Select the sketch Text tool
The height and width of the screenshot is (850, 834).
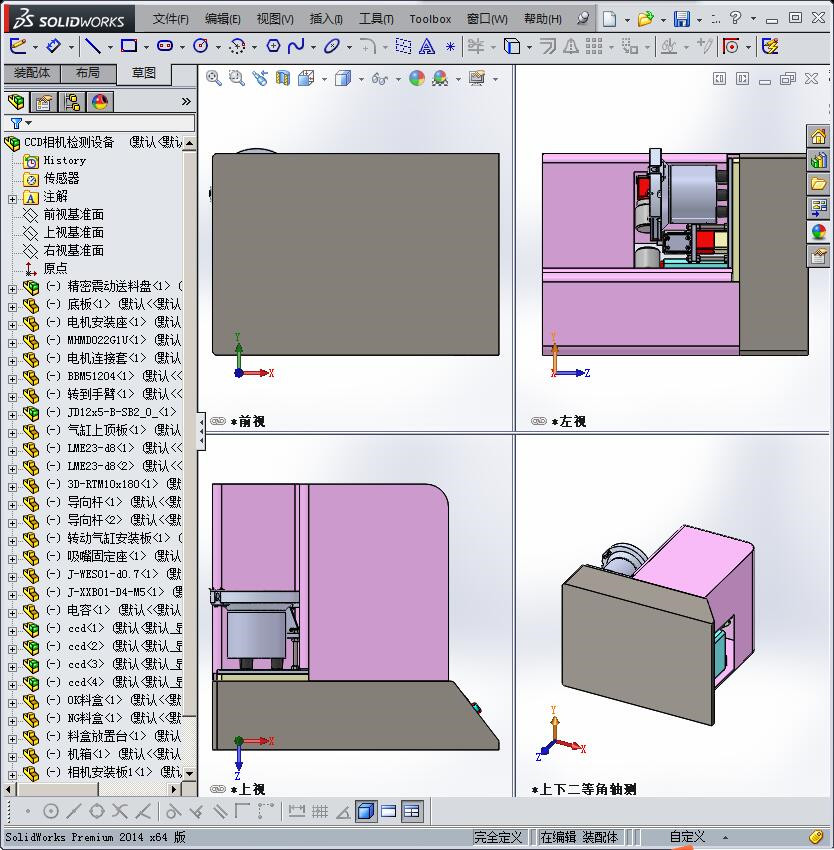pyautogui.click(x=427, y=47)
